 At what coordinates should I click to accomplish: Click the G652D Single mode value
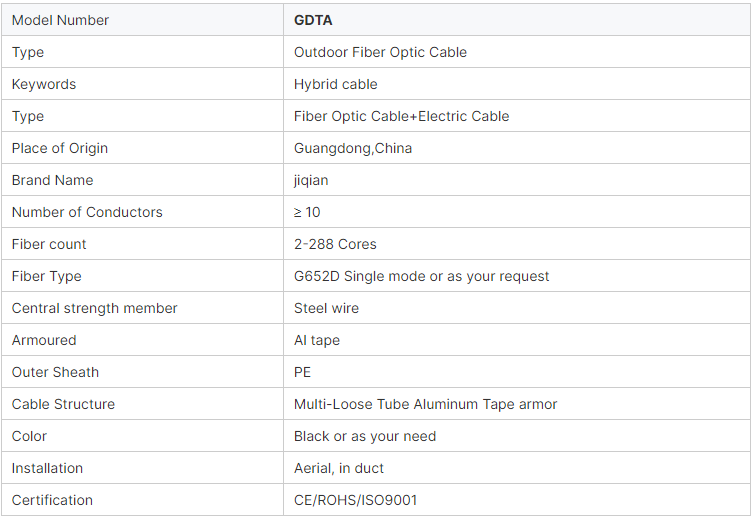(421, 276)
